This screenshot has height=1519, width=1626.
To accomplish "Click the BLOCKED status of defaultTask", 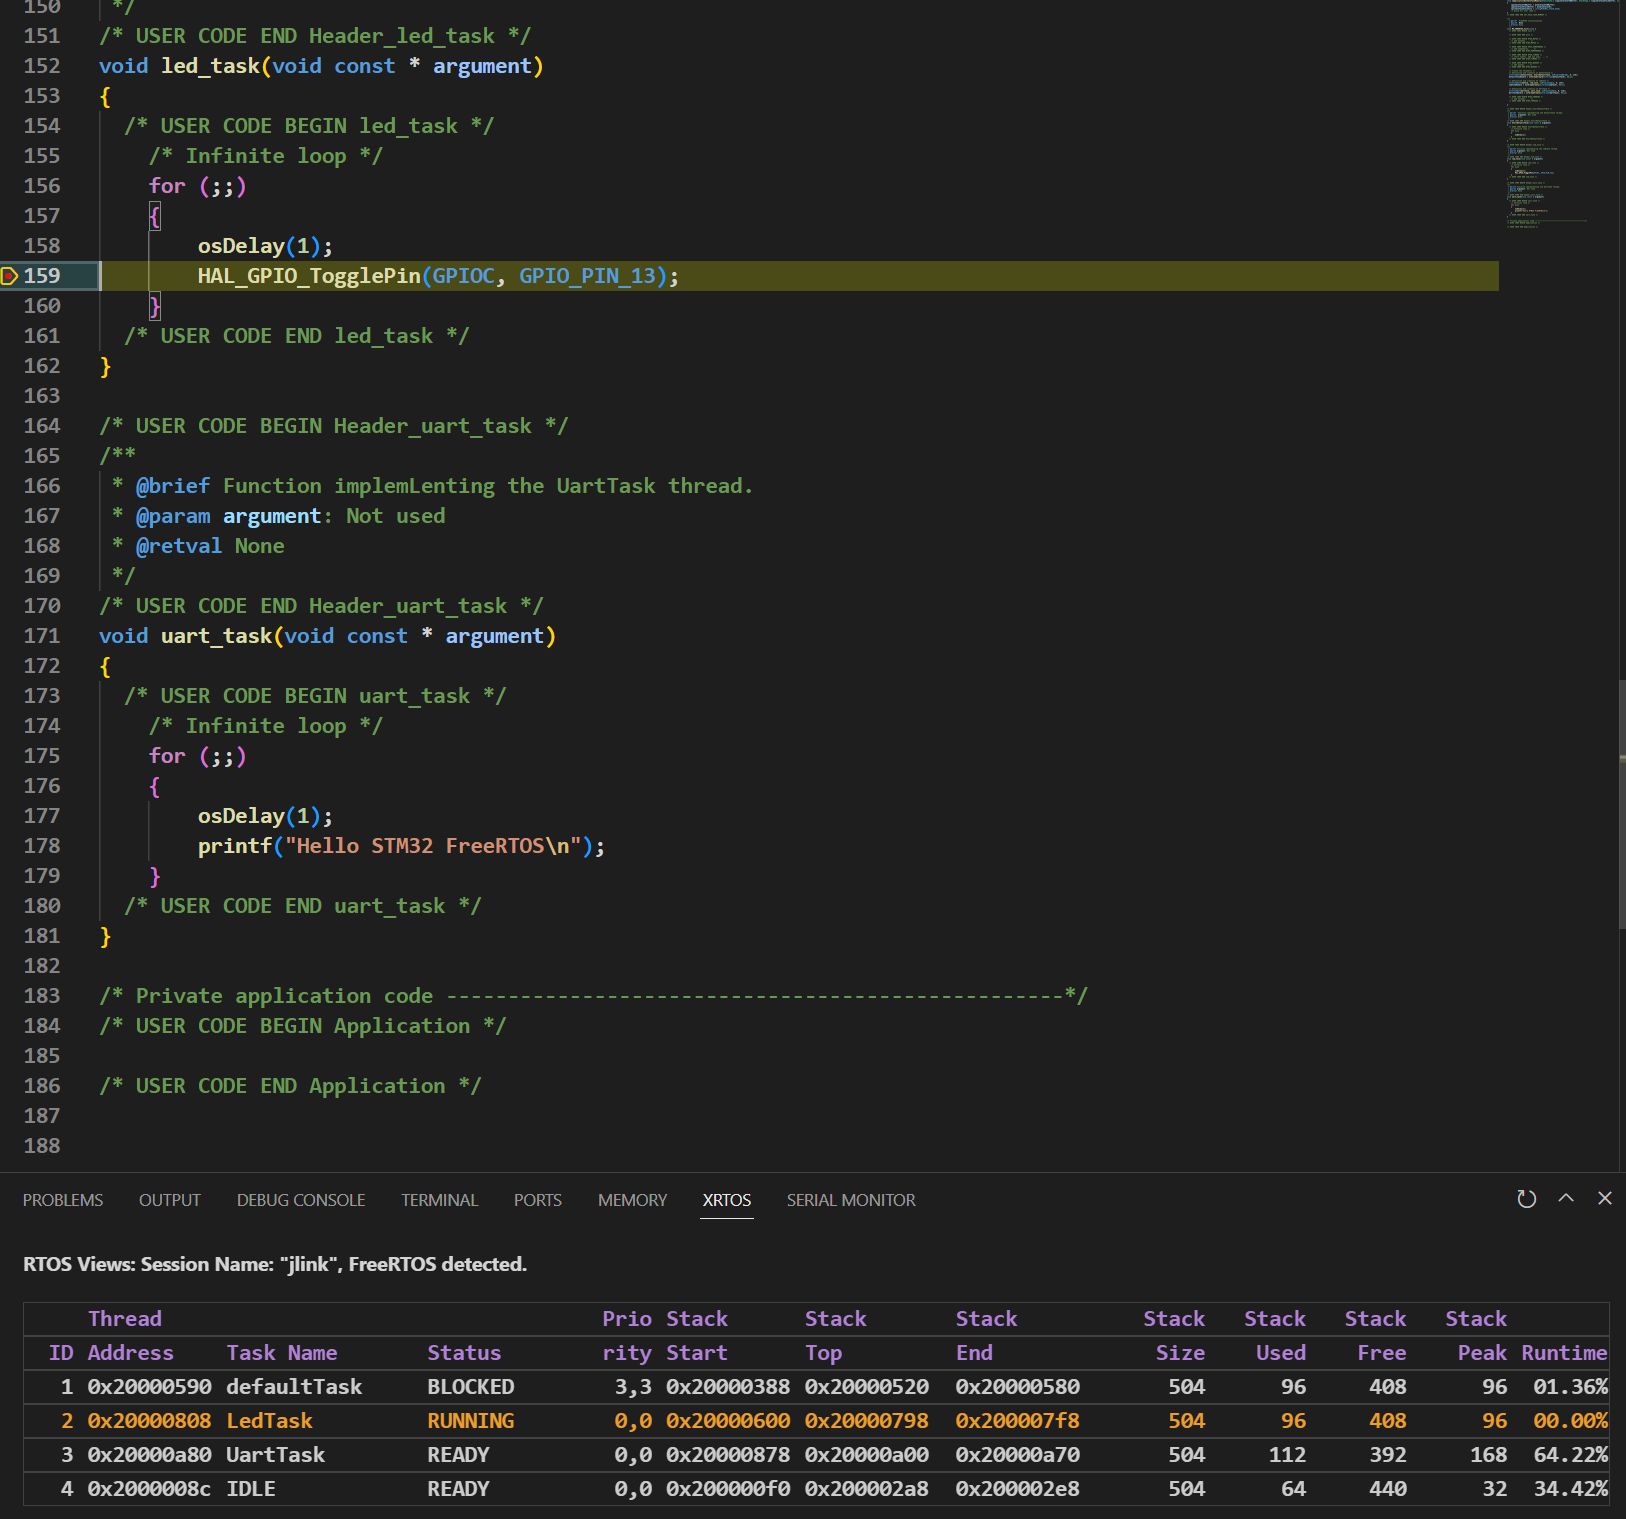I will tap(471, 1387).
